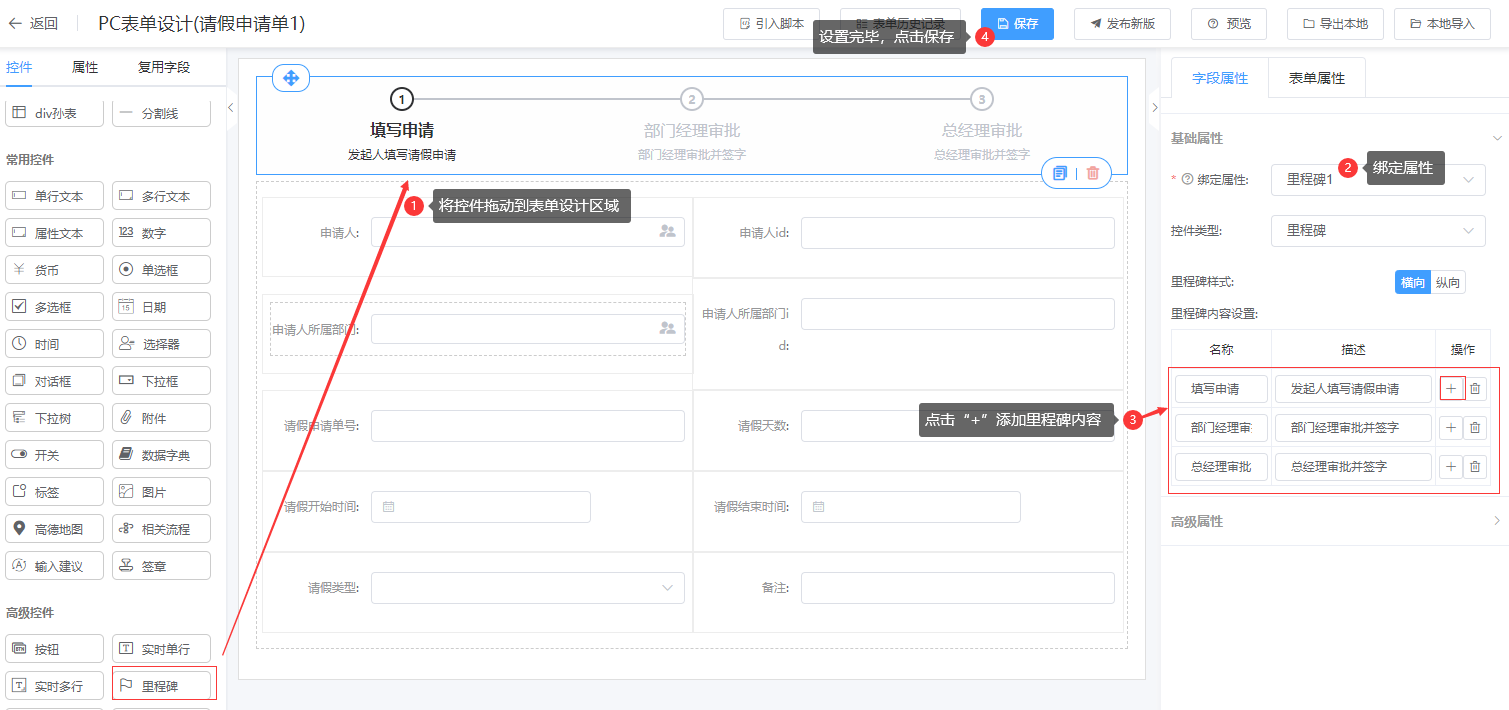Click the 发布新版 button

pos(1122,24)
